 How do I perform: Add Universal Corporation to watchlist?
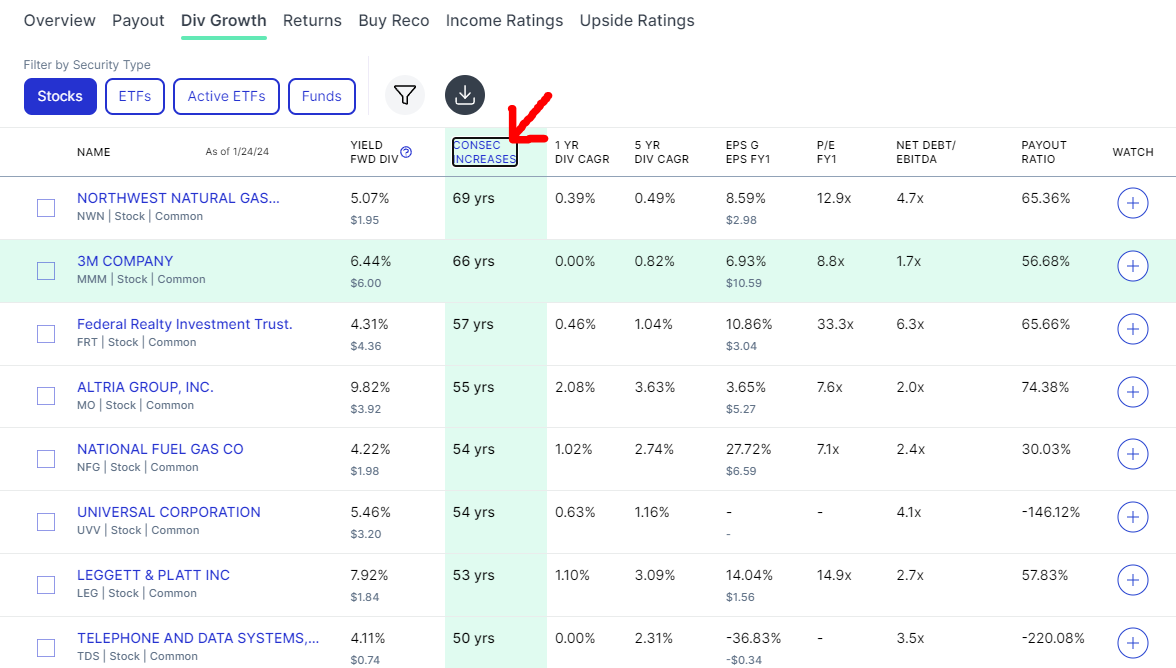1132,517
